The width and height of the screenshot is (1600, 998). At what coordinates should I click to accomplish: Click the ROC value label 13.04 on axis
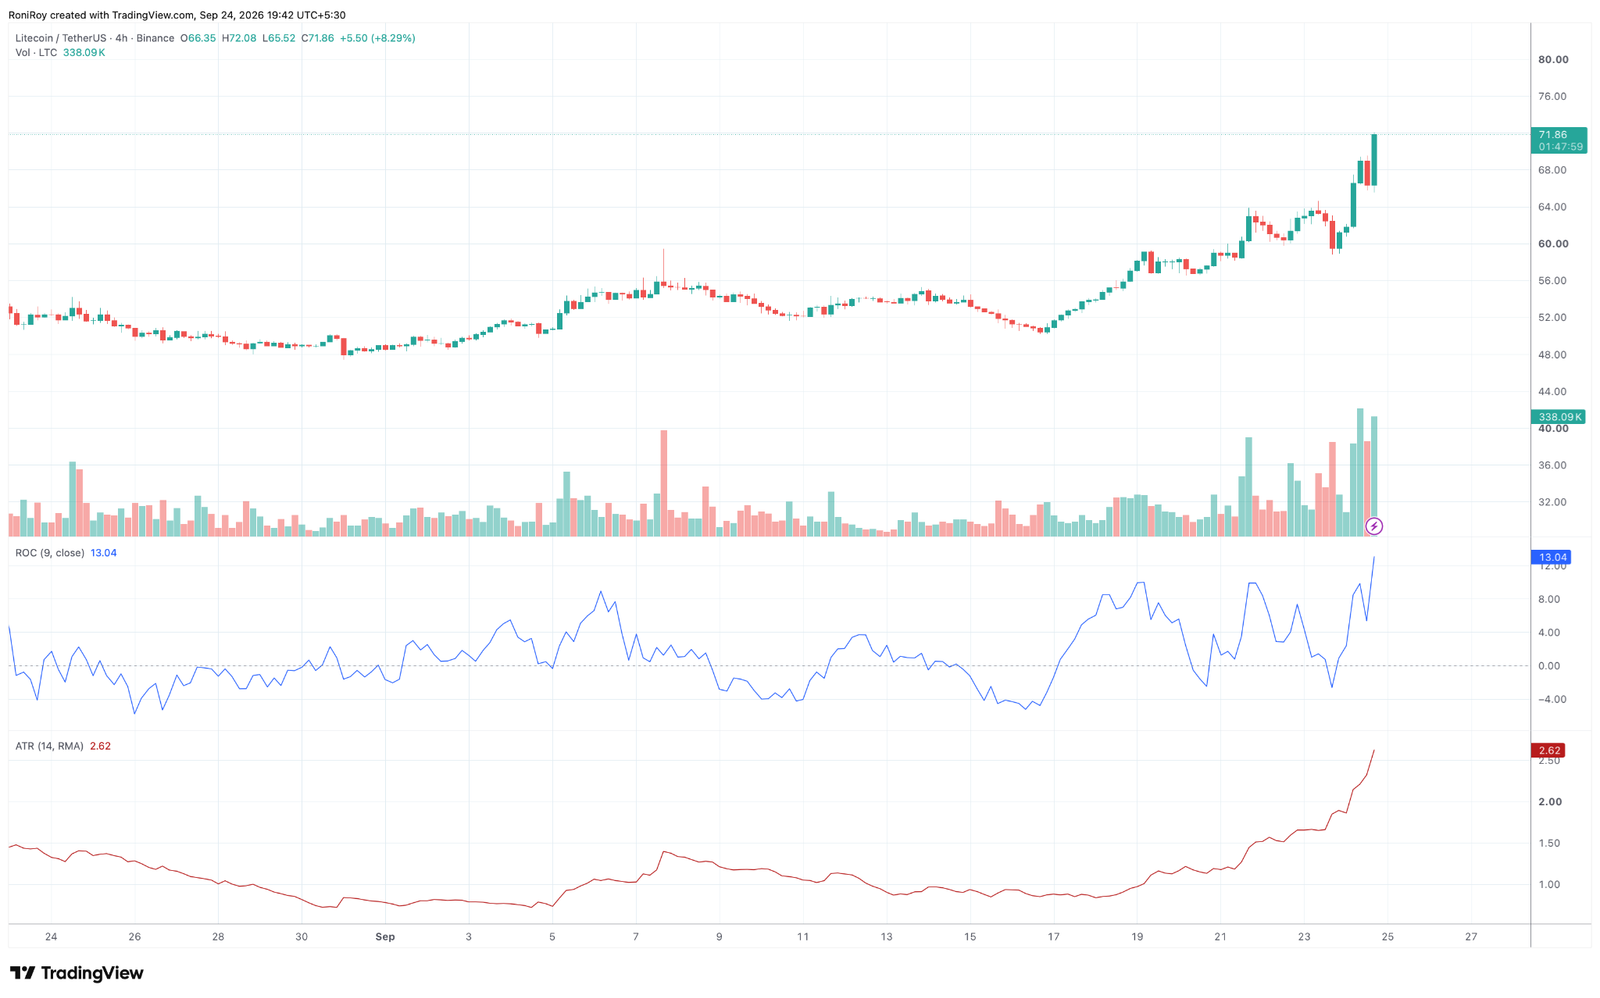[1552, 557]
